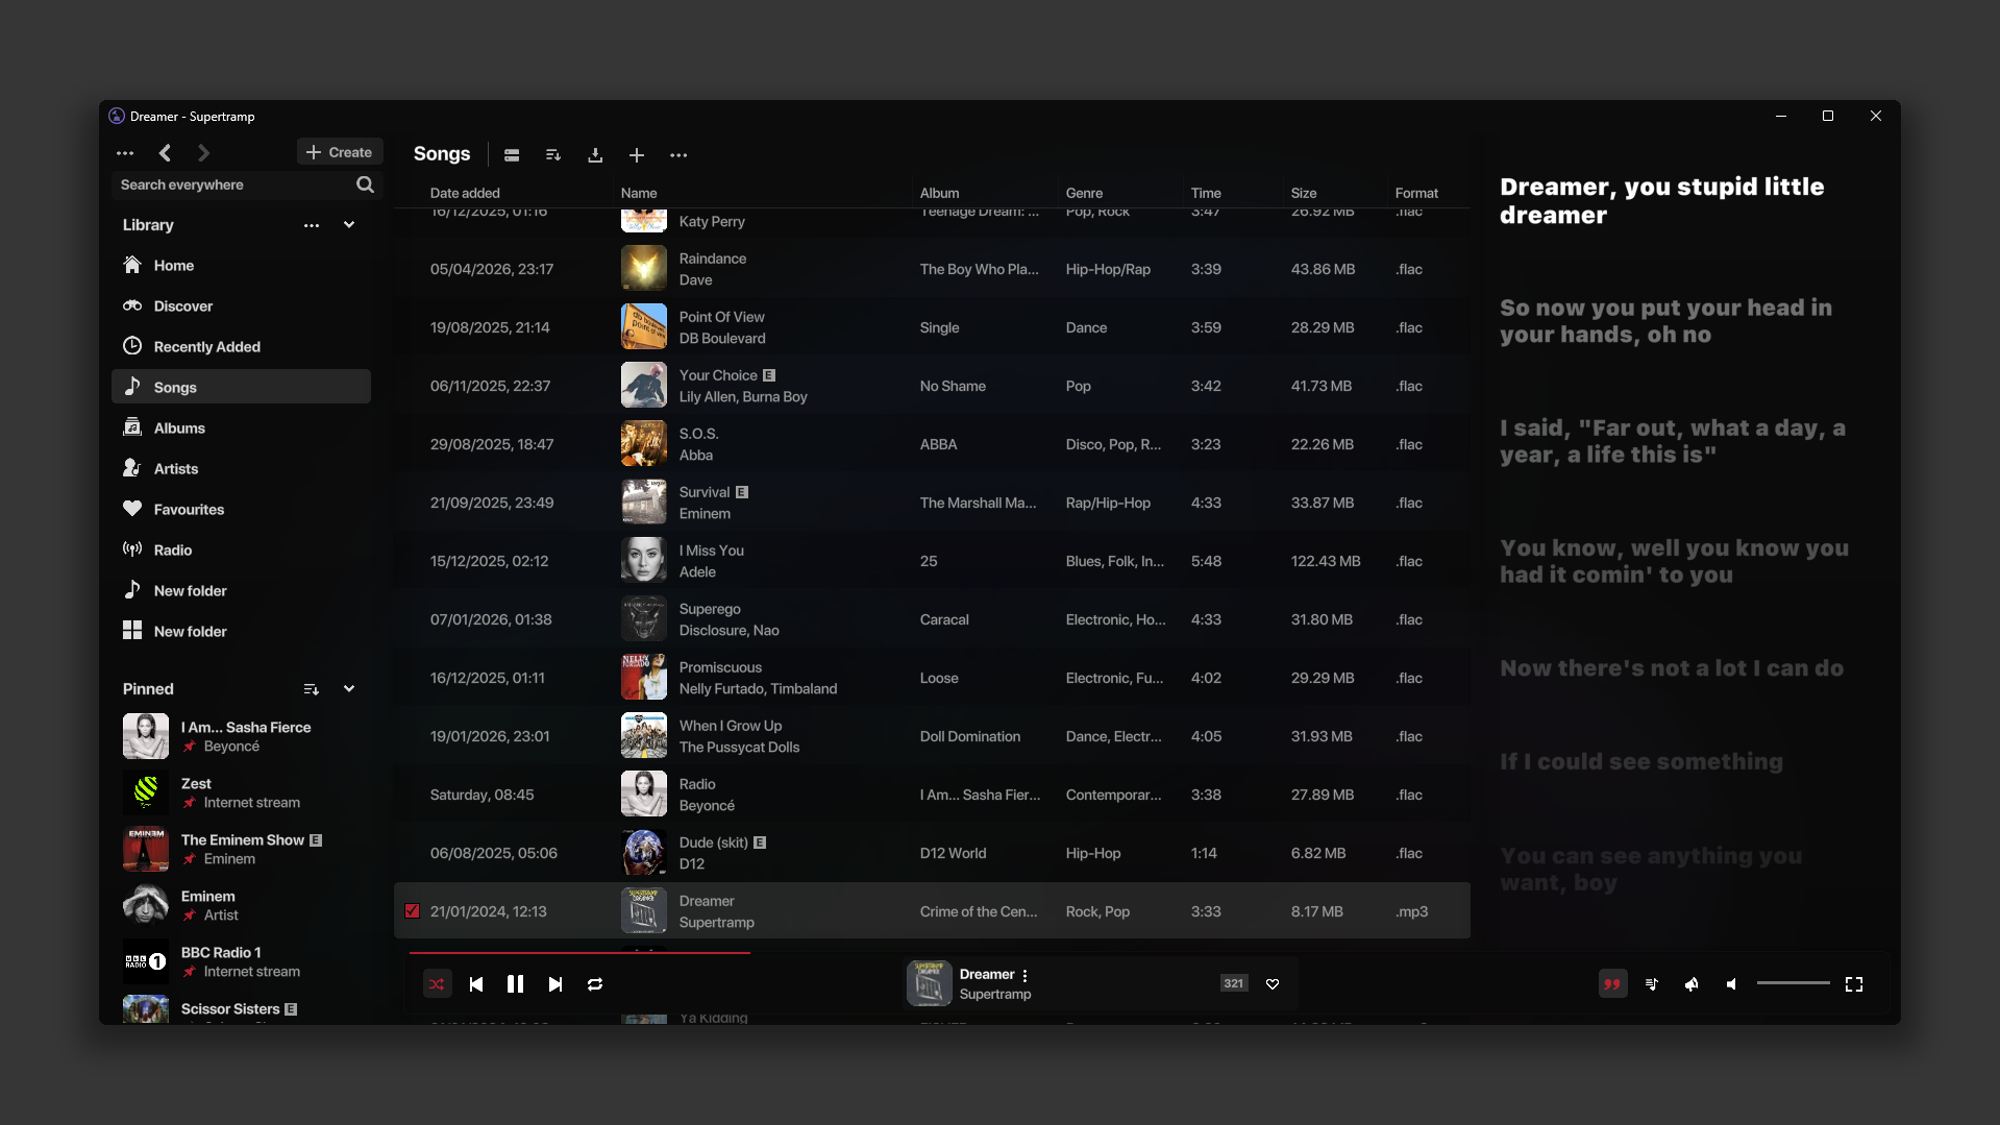Screen dimensions: 2000x1125
Task: Open Albums in sidebar
Action: 179,428
